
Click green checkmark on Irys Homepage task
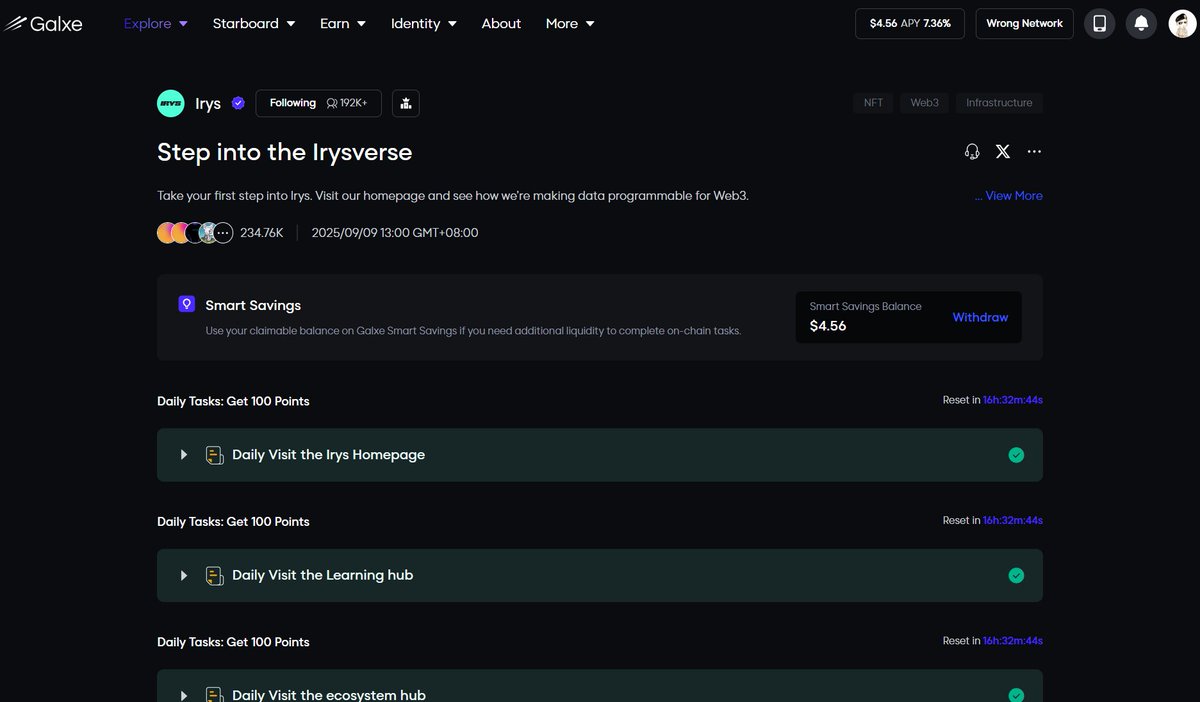point(1016,455)
